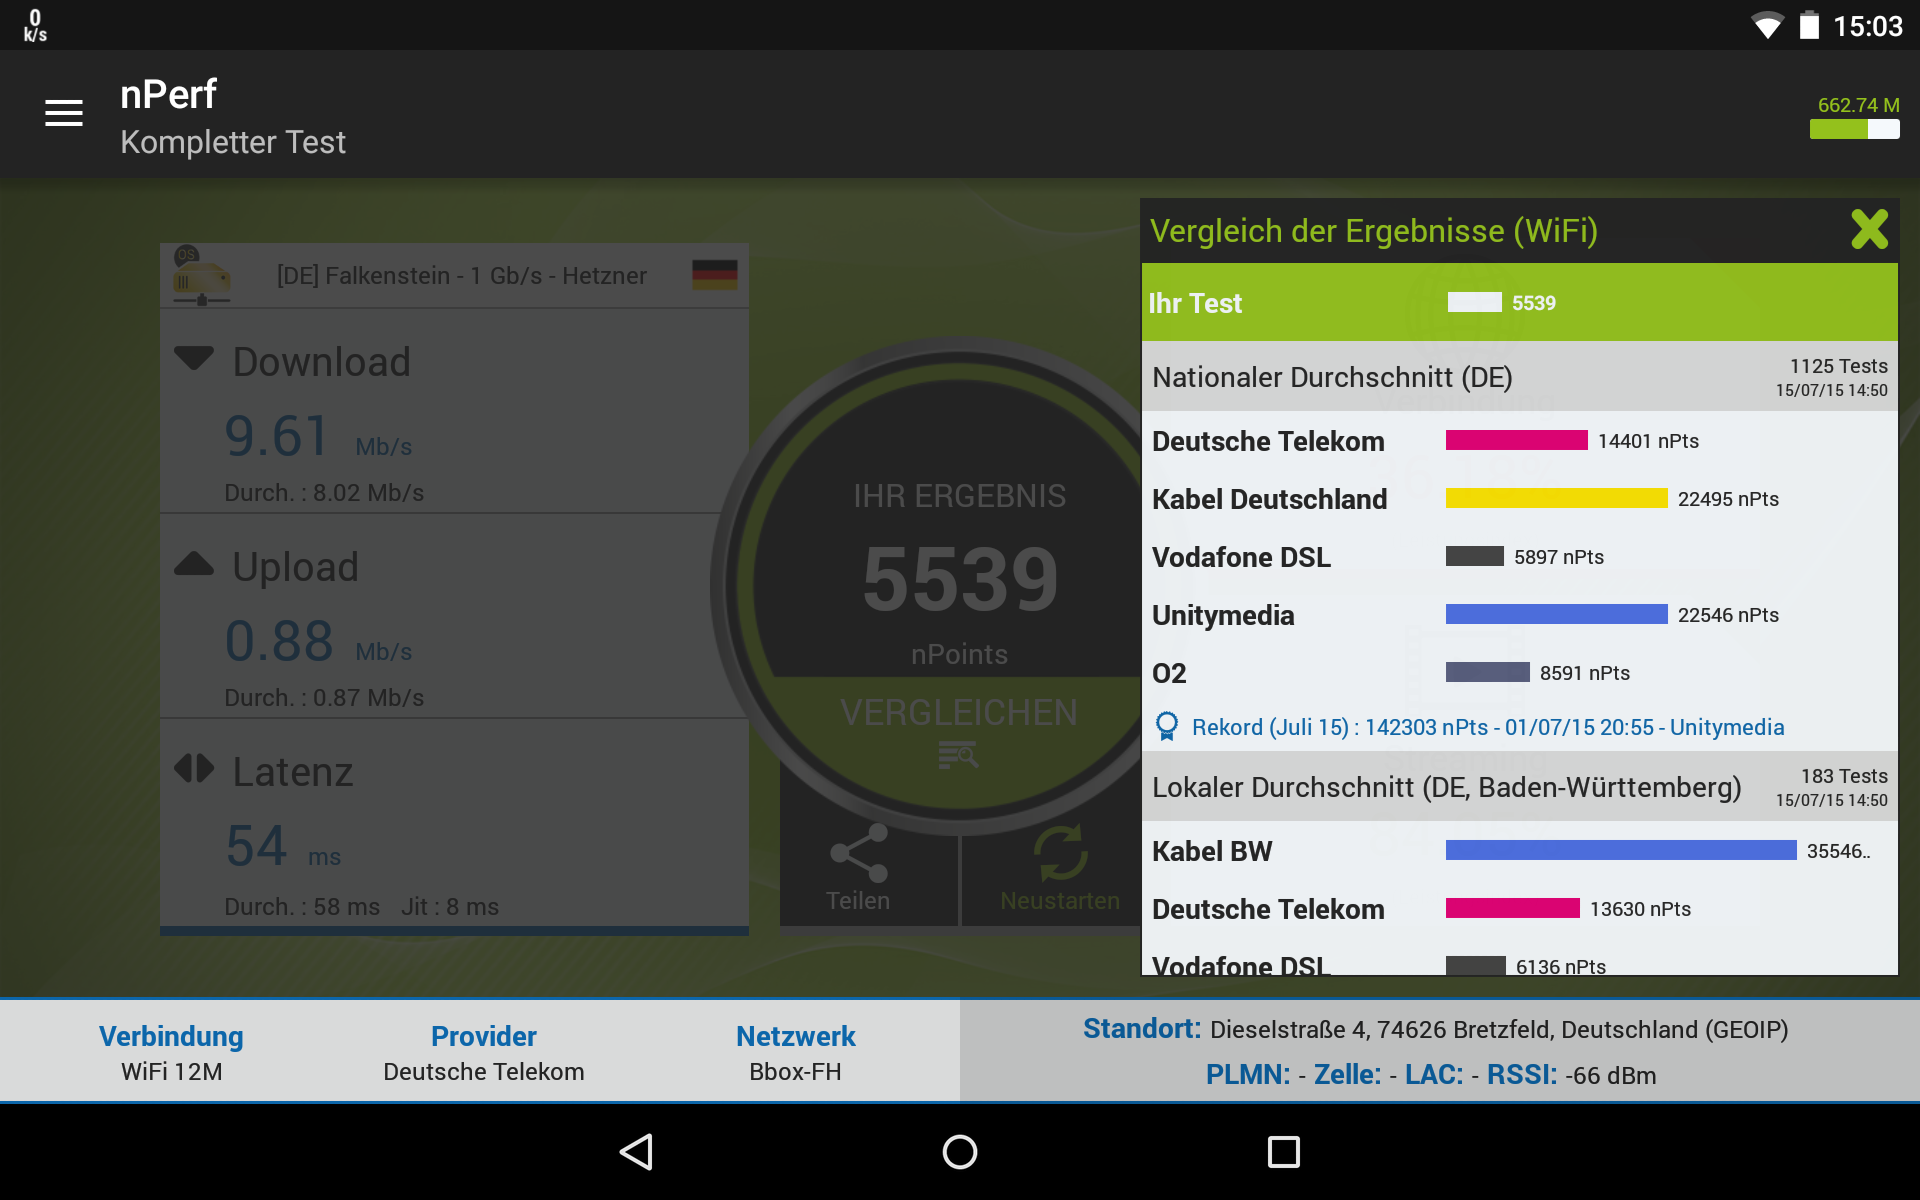Tap the 183 Tests count
The height and width of the screenshot is (1200, 1920).
click(1844, 776)
